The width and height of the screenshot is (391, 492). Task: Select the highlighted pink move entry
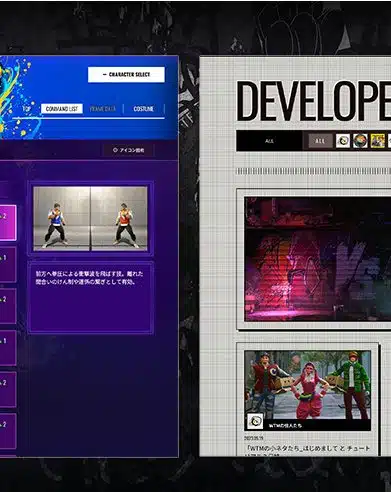(x=7, y=223)
